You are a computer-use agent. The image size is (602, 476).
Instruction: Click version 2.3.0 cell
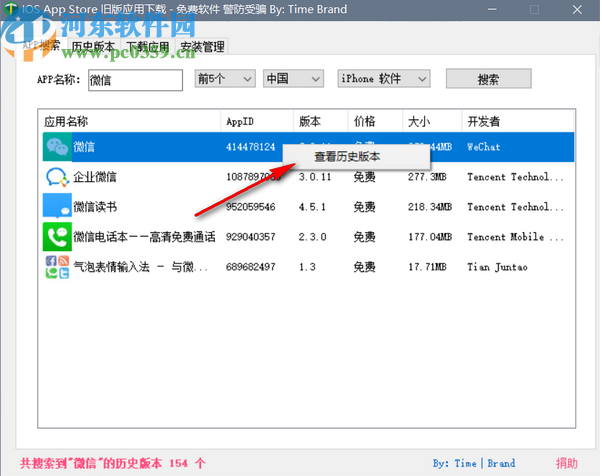pyautogui.click(x=313, y=237)
